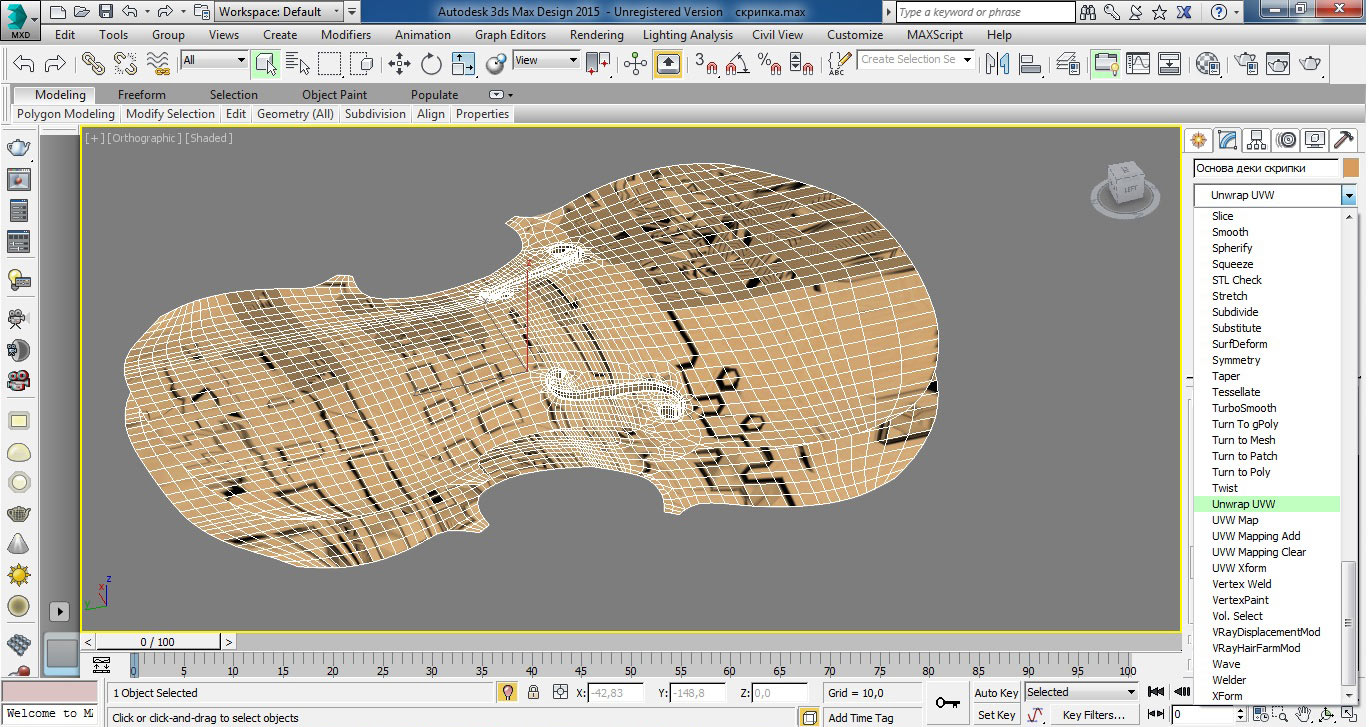Click the Select and Link chain icon
This screenshot has height=727, width=1369.
click(x=93, y=64)
